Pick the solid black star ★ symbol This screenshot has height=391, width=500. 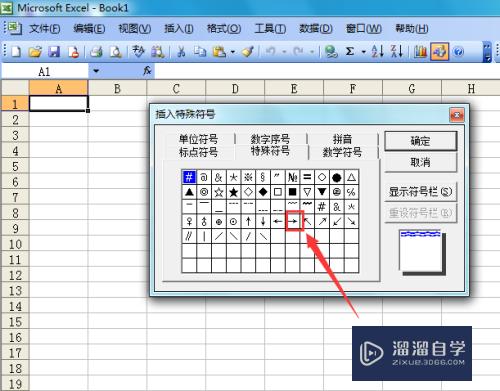(x=233, y=192)
